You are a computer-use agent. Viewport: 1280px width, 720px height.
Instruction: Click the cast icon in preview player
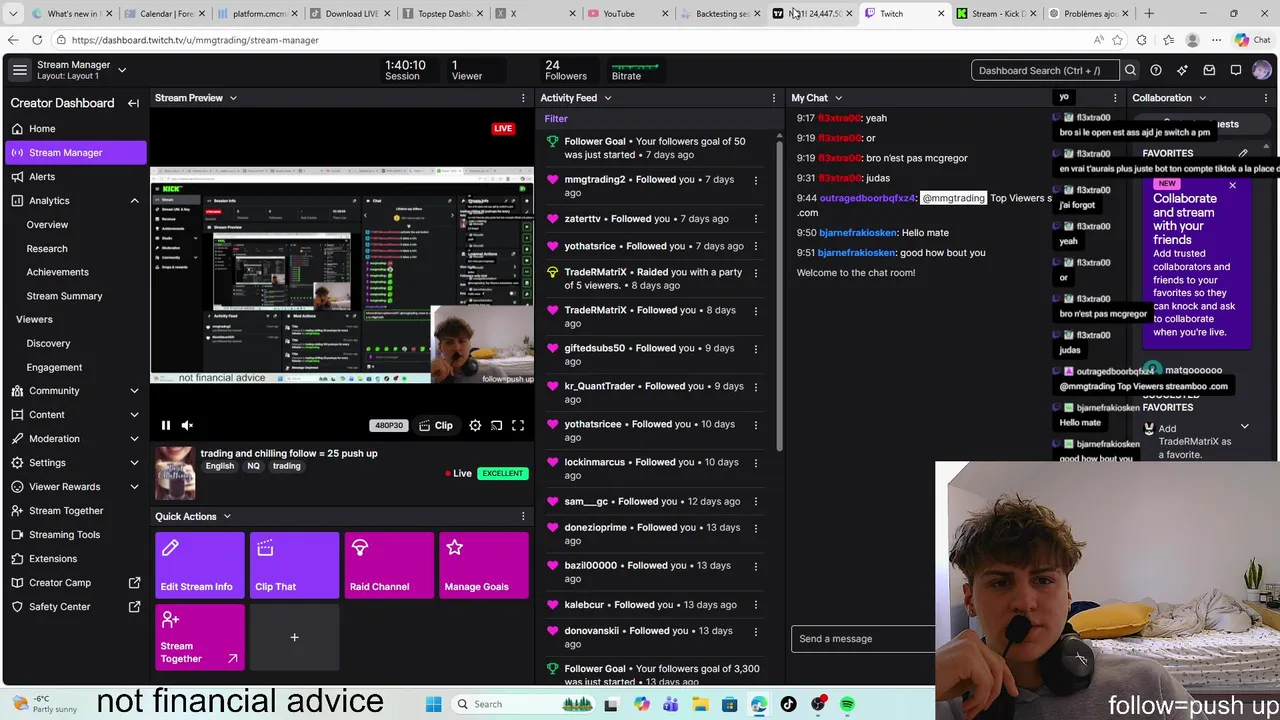(496, 425)
